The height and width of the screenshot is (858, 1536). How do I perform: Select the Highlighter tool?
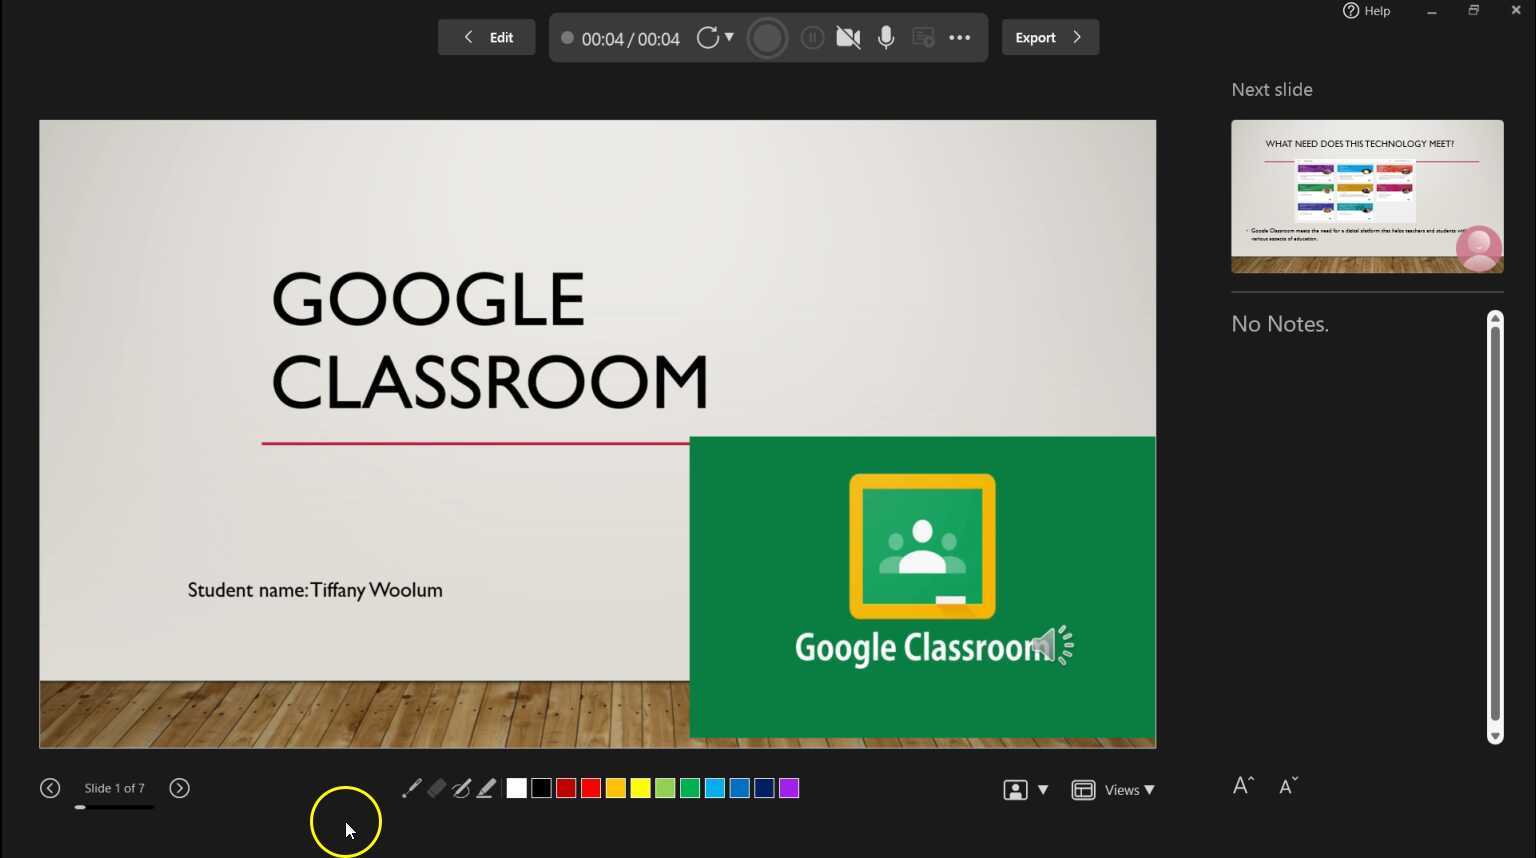pos(486,788)
